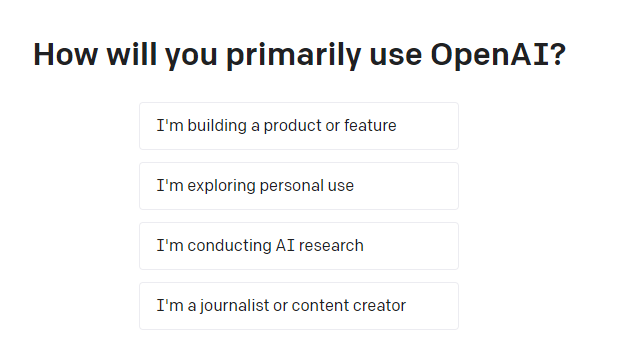
Task: Choose the content creator usage option
Action: (299, 306)
